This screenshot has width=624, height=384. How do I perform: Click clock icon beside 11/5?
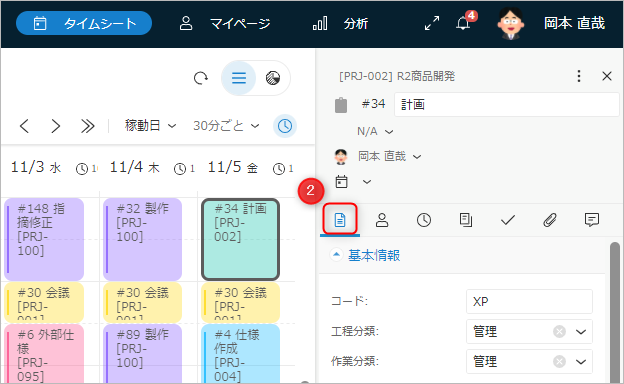[279, 169]
